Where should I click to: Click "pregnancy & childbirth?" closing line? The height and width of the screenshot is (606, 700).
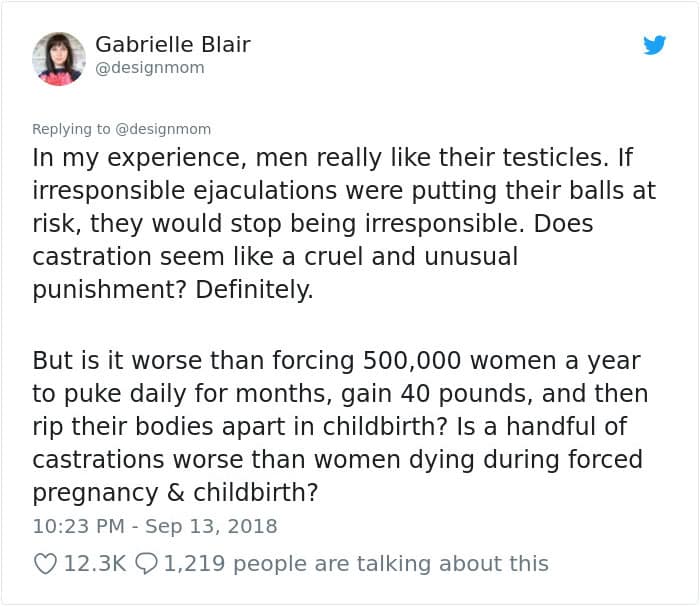pos(175,493)
